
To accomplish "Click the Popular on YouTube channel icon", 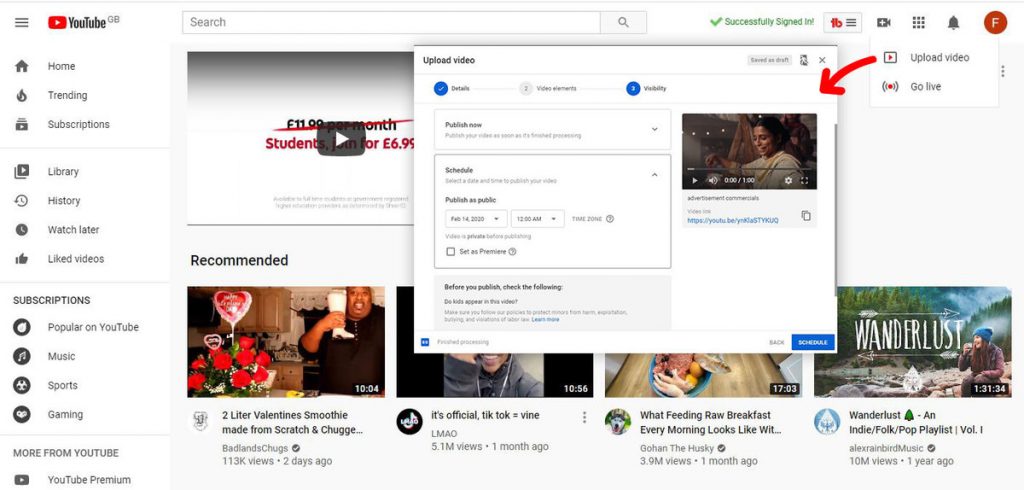I will pyautogui.click(x=22, y=327).
